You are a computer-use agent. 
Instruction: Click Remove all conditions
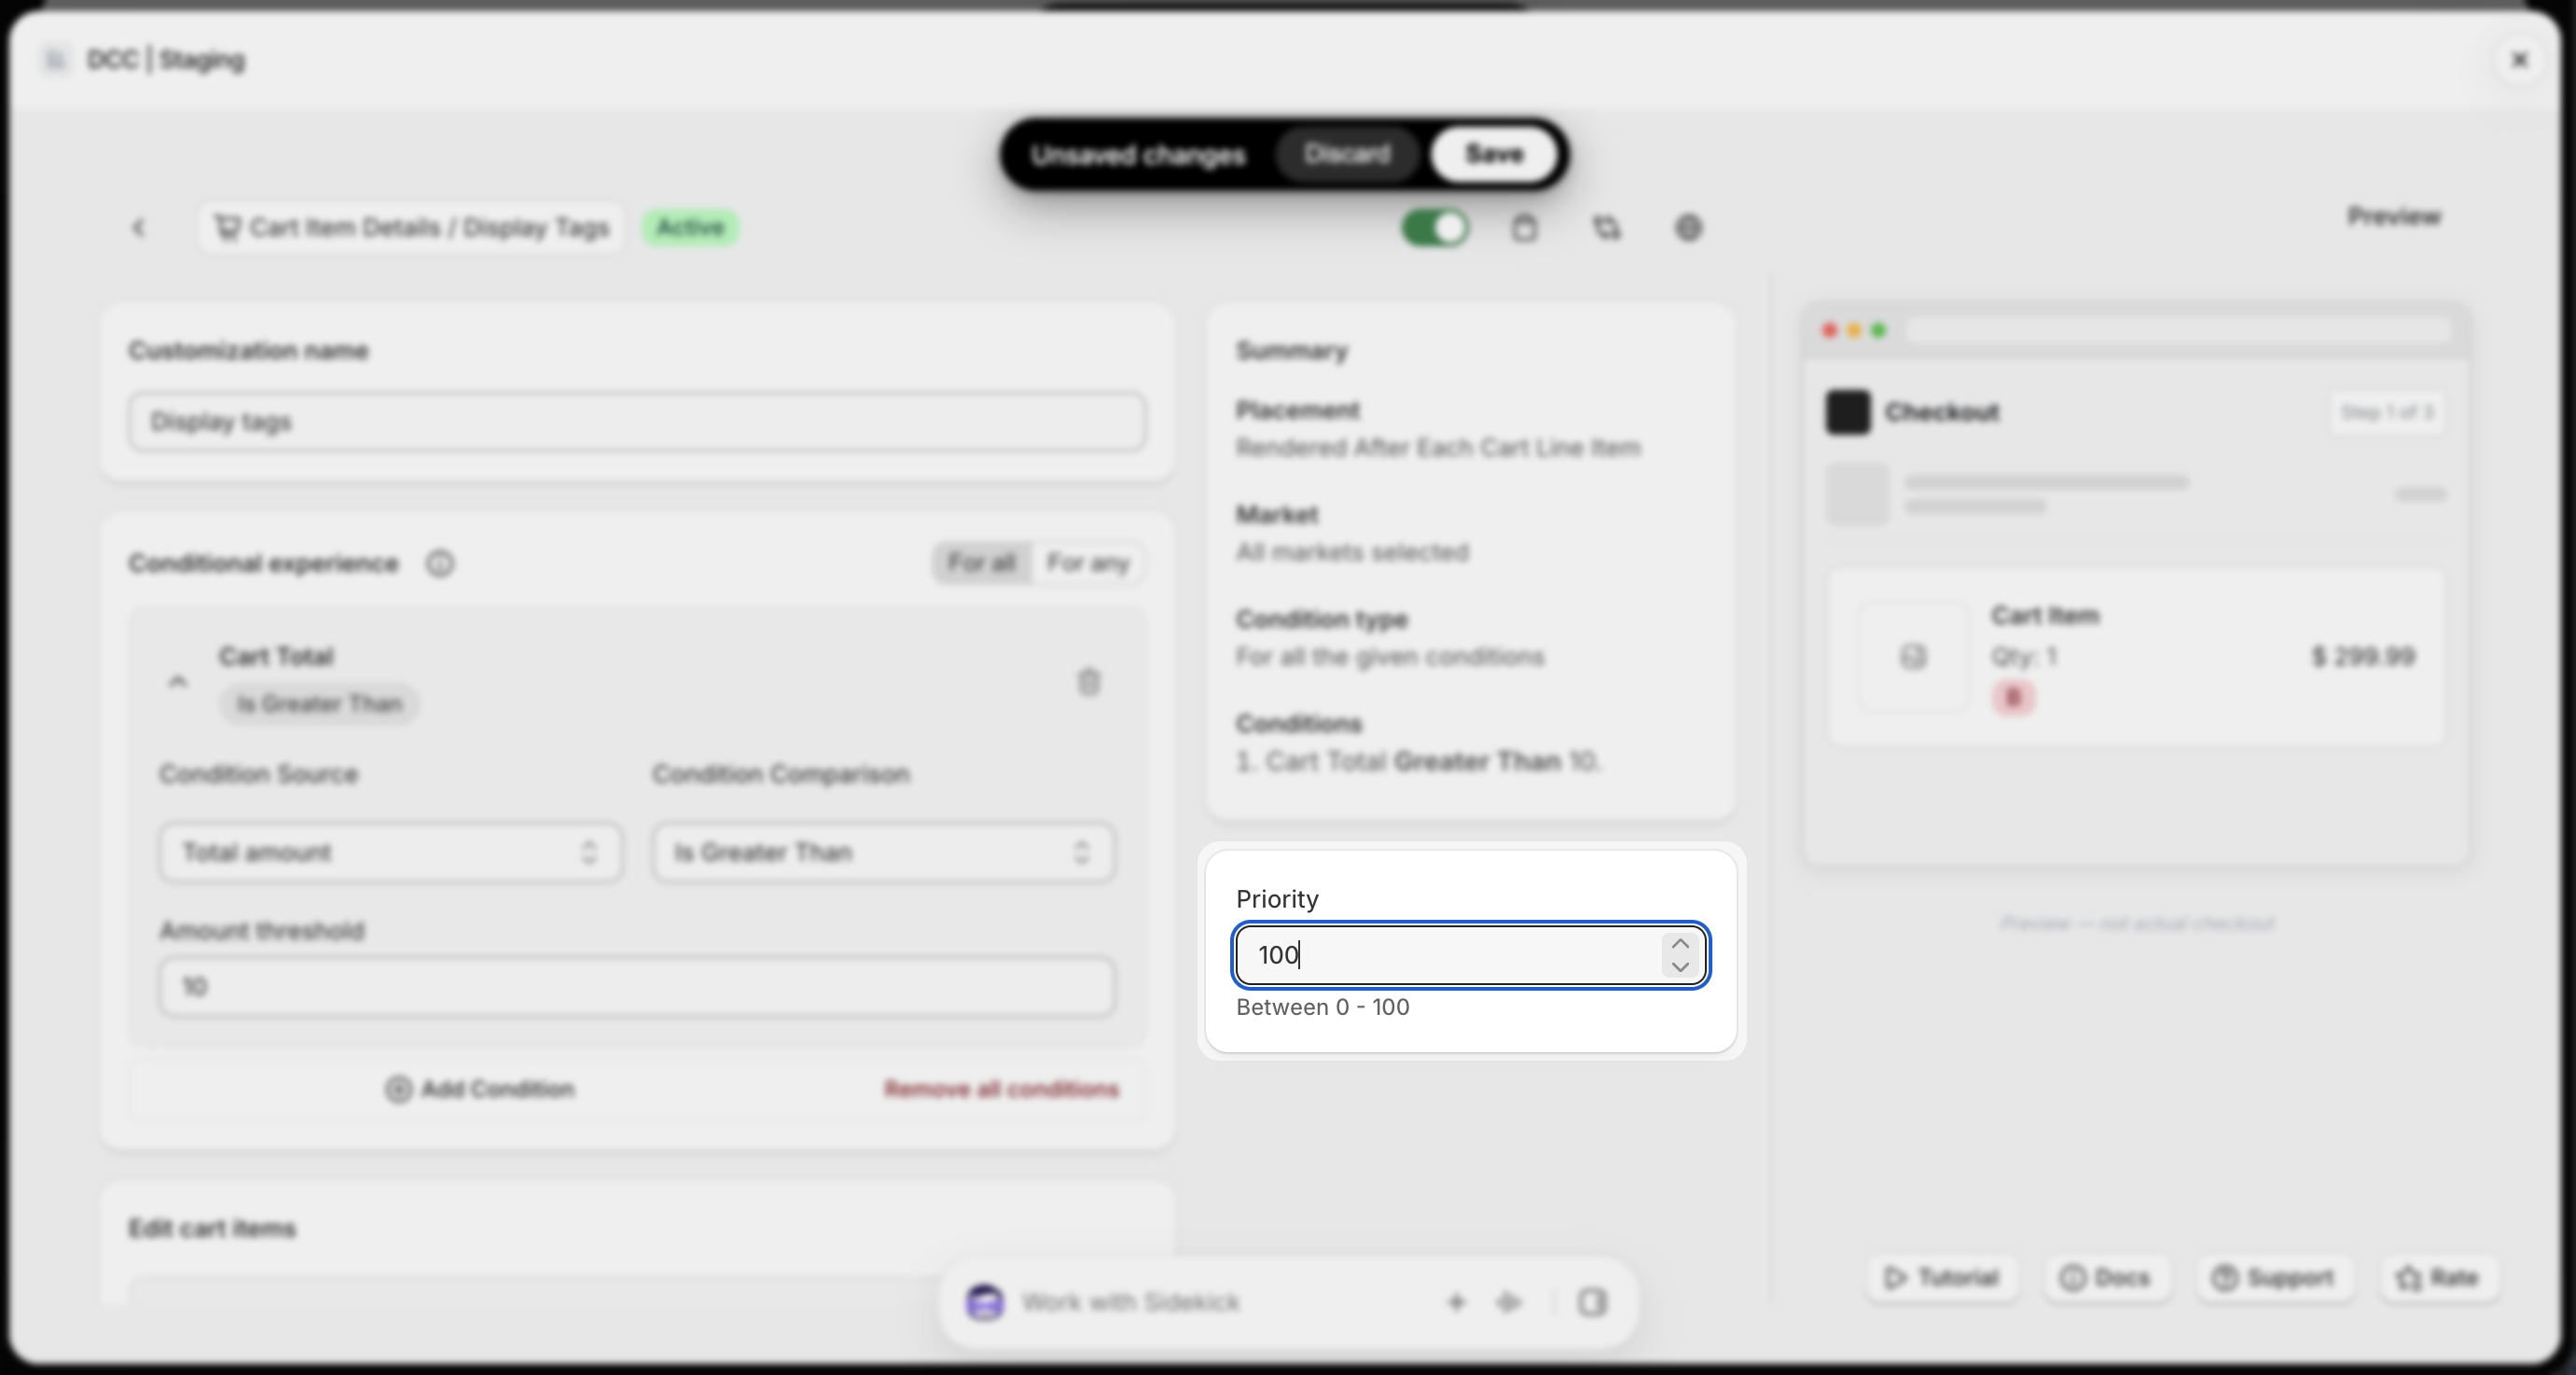tap(1001, 1089)
